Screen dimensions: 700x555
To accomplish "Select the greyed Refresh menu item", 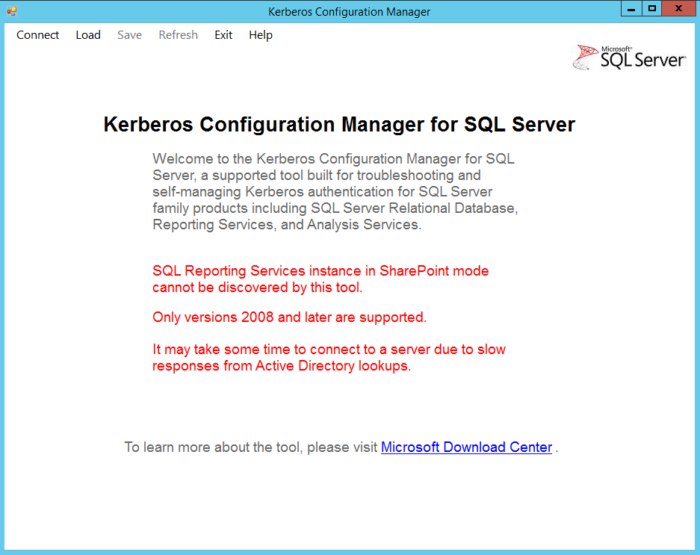I will (178, 35).
